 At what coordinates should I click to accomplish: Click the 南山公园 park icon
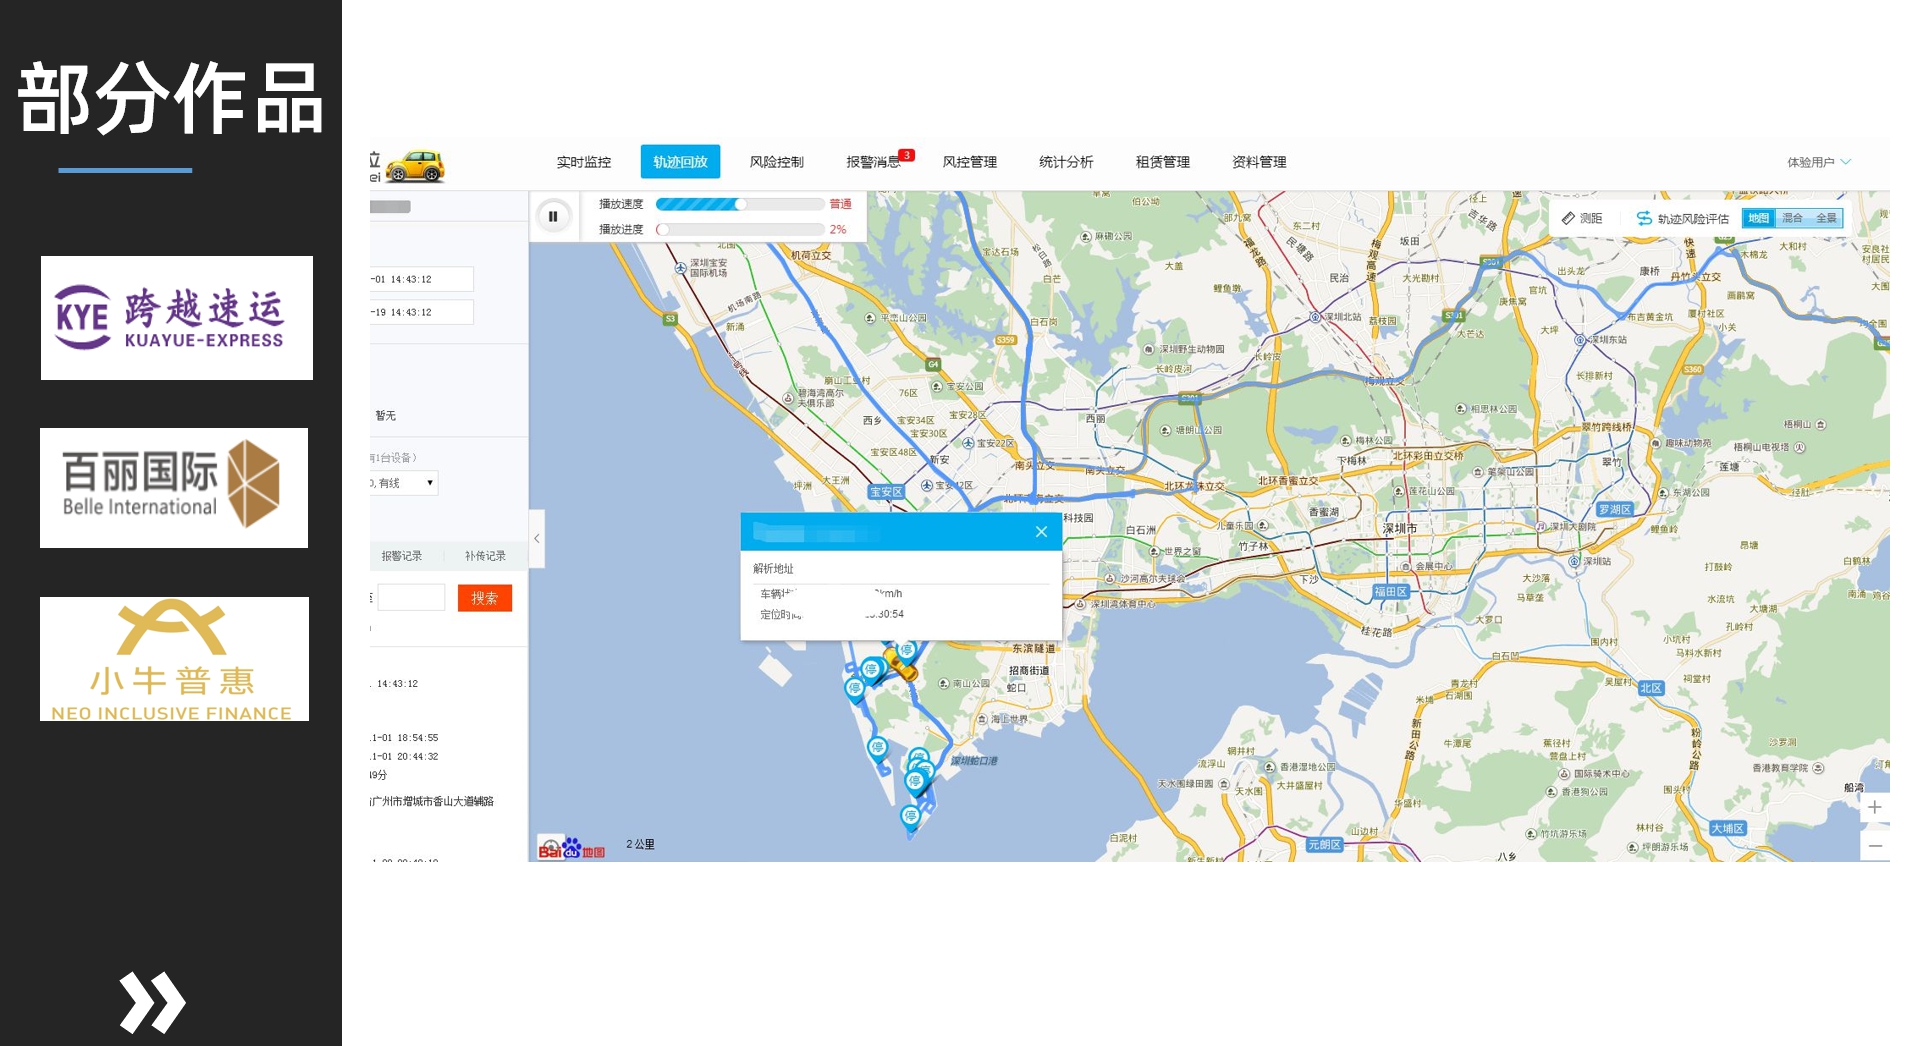pyautogui.click(x=944, y=684)
